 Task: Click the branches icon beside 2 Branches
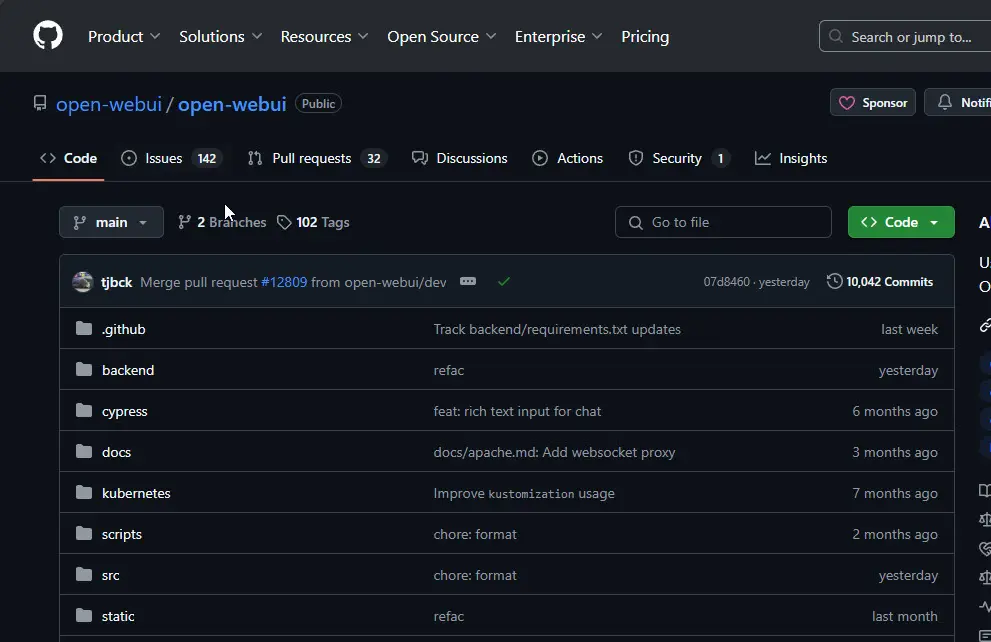[184, 222]
